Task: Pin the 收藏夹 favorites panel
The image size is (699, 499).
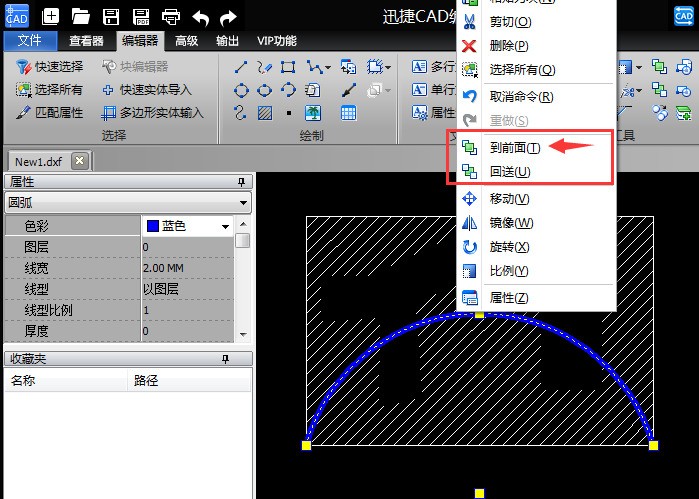Action: click(240, 358)
